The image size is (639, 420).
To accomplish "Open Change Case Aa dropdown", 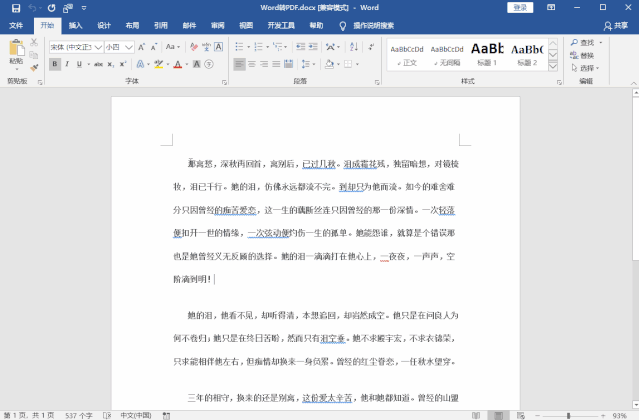I will coord(173,47).
